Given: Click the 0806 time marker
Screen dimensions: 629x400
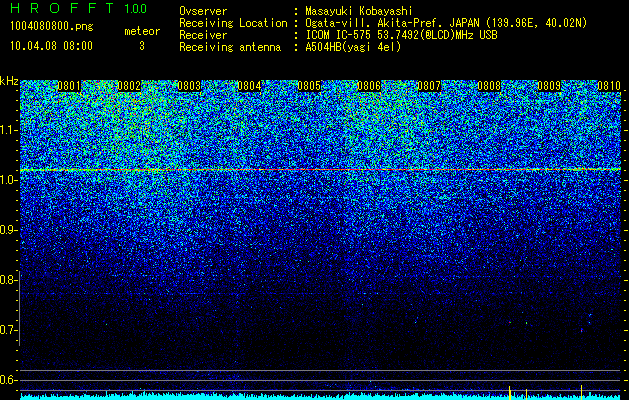Looking at the screenshot, I should 369,86.
